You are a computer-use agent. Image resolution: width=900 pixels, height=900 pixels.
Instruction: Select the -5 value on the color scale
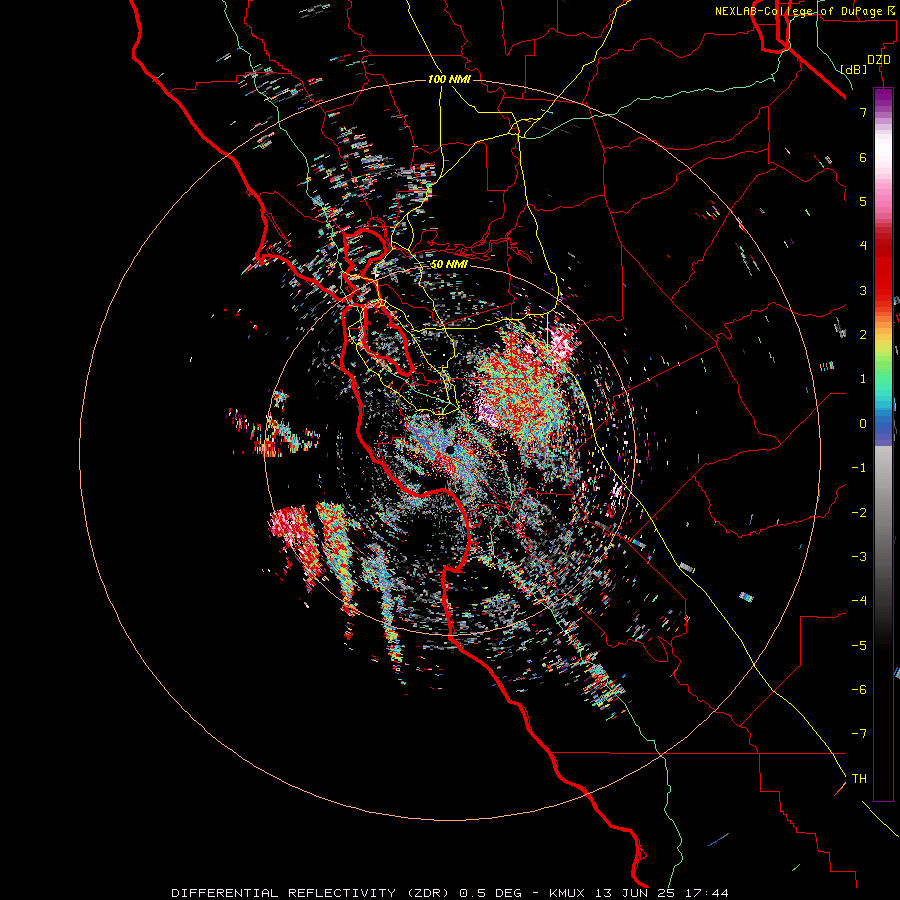(859, 646)
